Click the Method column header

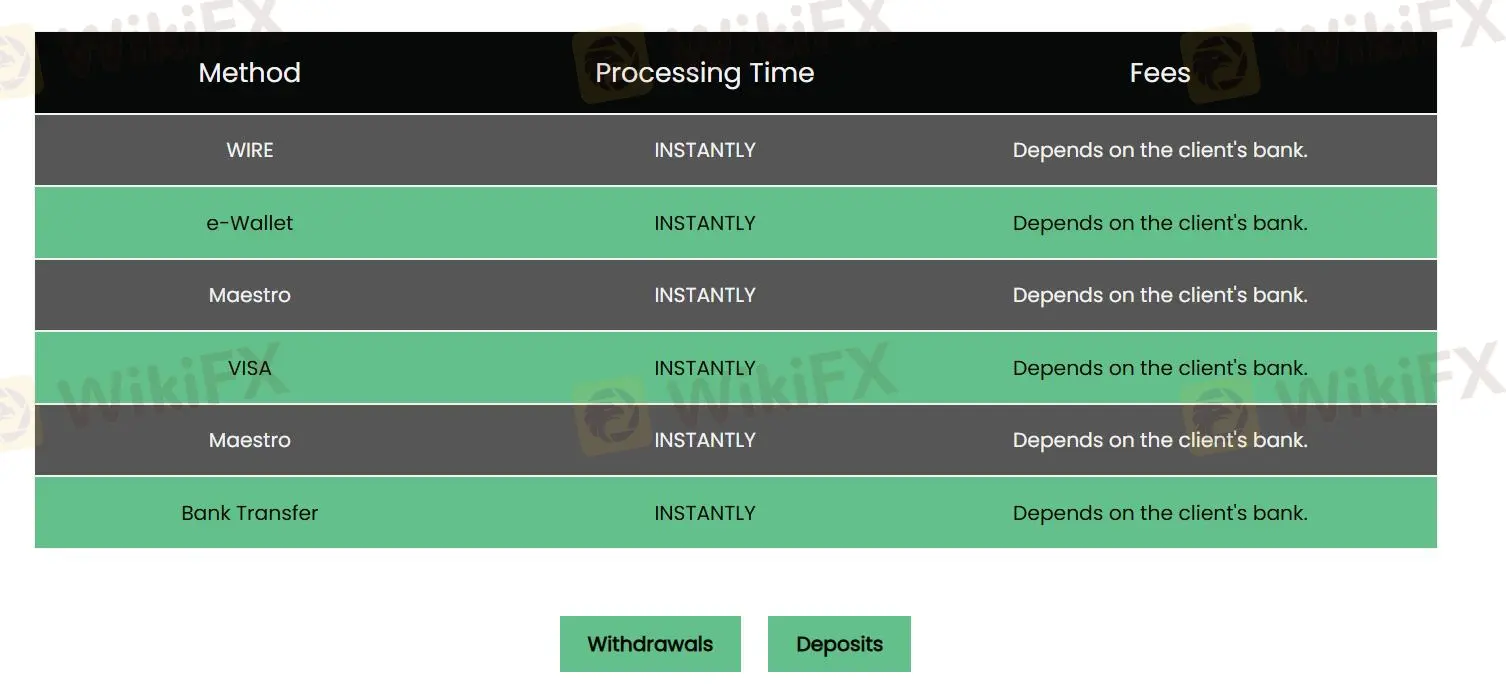coord(249,73)
